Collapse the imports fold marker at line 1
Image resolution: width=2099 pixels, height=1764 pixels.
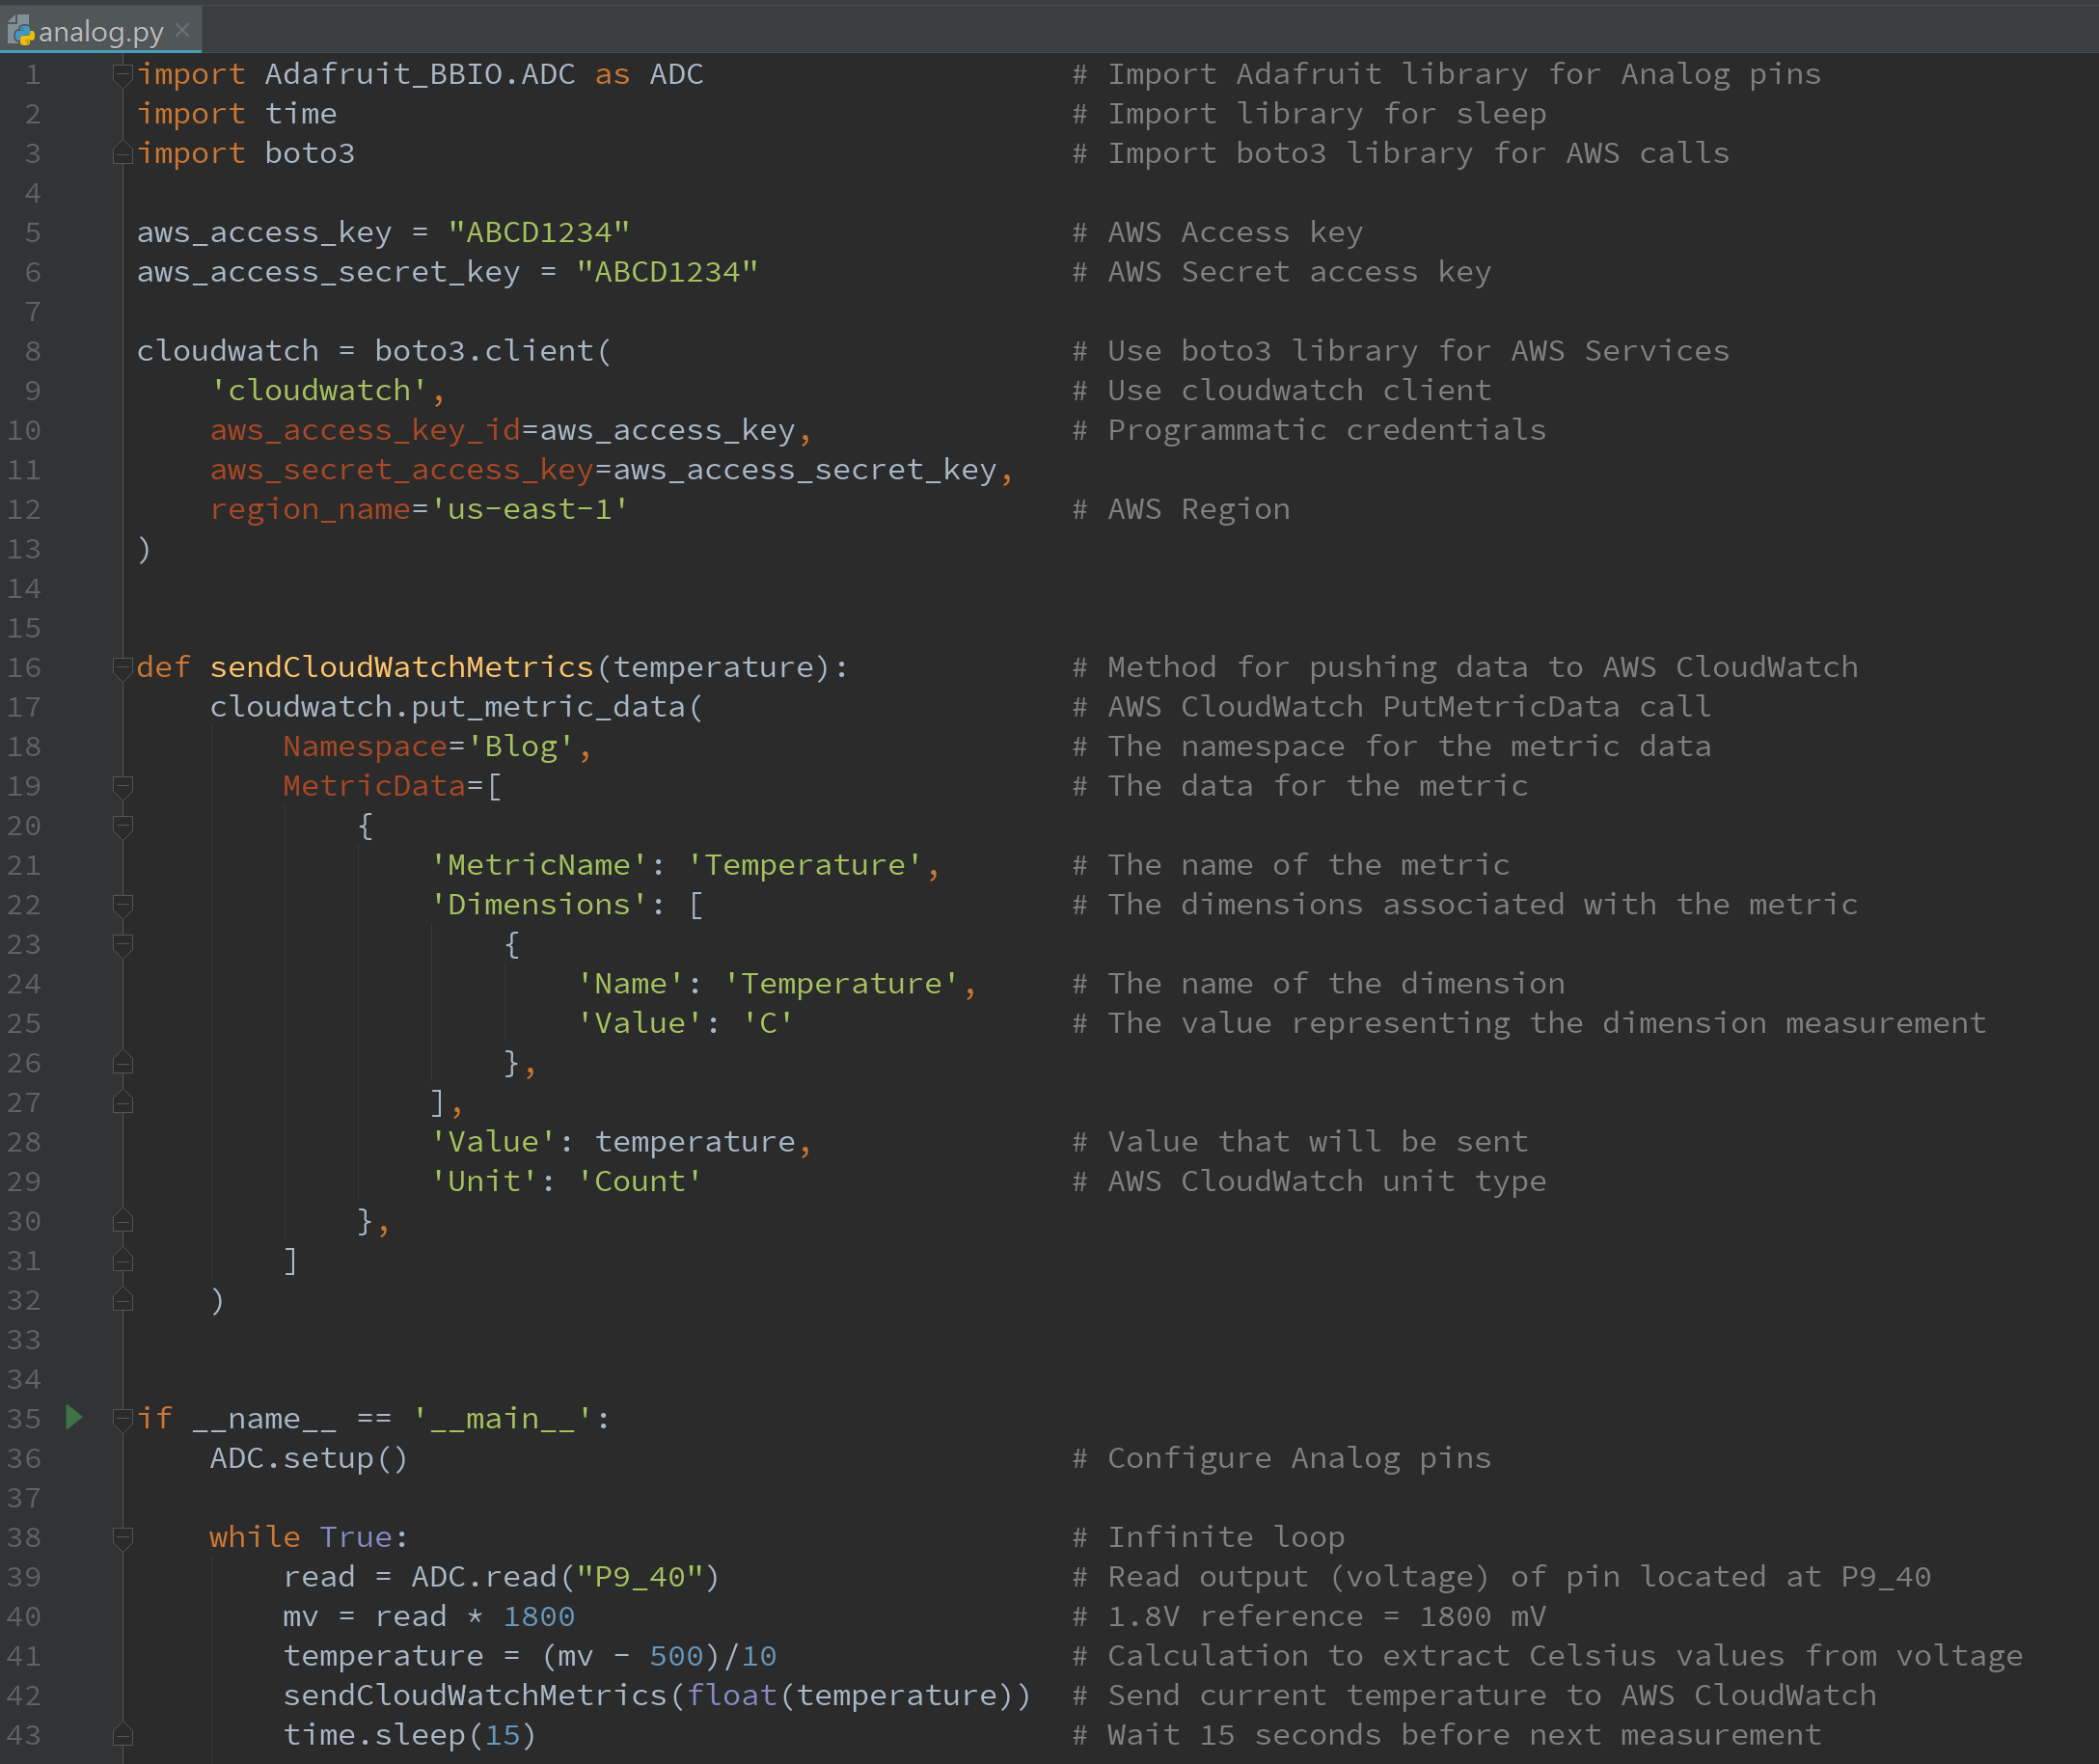tap(123, 74)
